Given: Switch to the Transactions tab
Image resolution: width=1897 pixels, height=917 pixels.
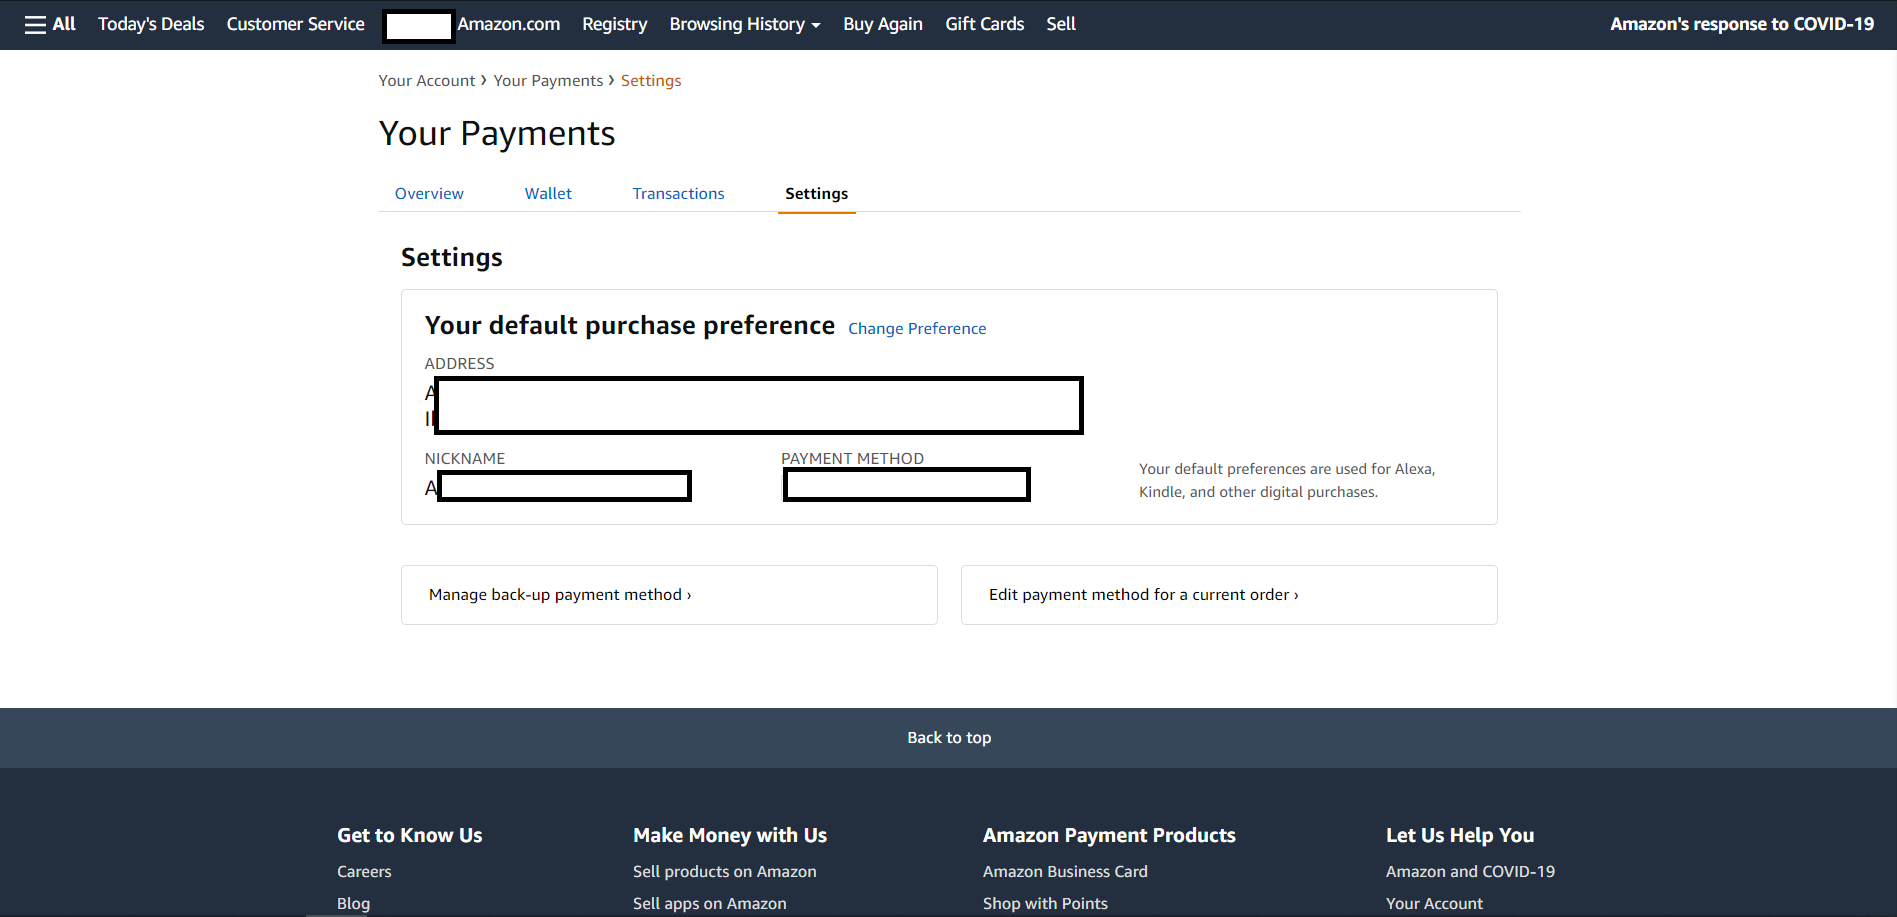Looking at the screenshot, I should pos(678,193).
